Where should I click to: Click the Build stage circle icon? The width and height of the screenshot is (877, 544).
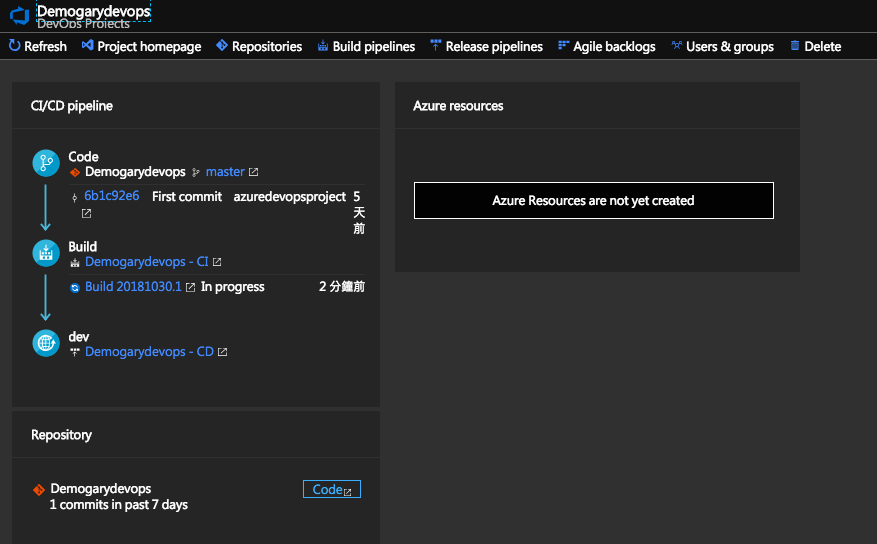(46, 253)
